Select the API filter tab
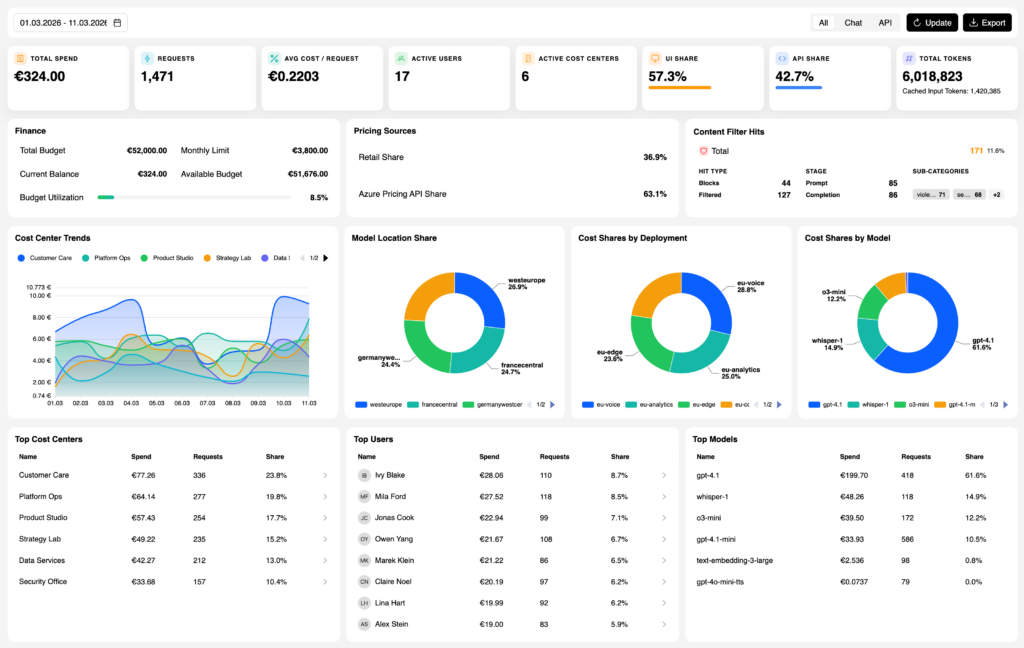 [x=885, y=21]
